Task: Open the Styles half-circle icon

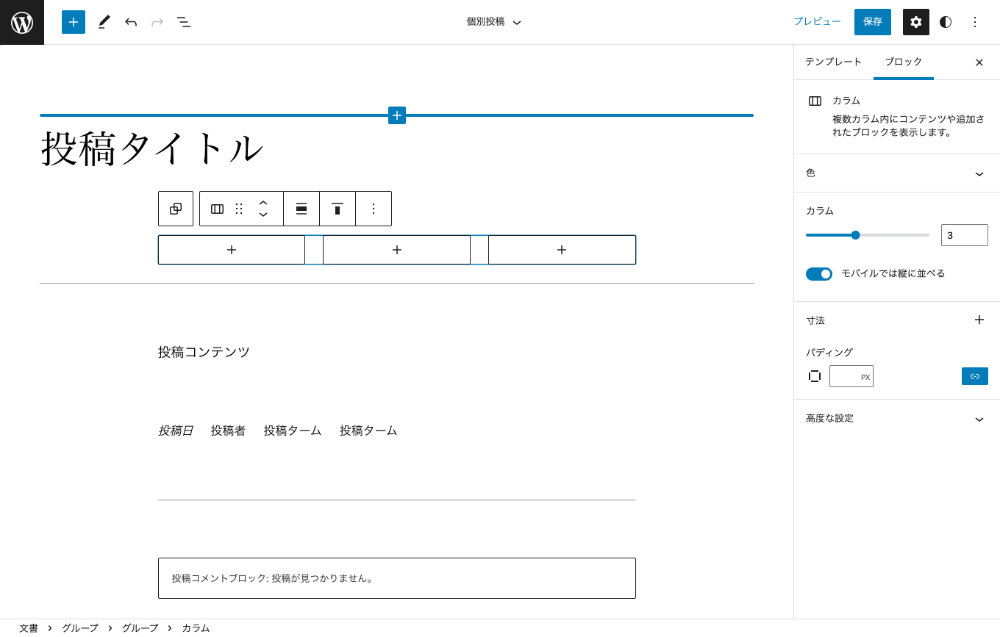Action: [946, 22]
